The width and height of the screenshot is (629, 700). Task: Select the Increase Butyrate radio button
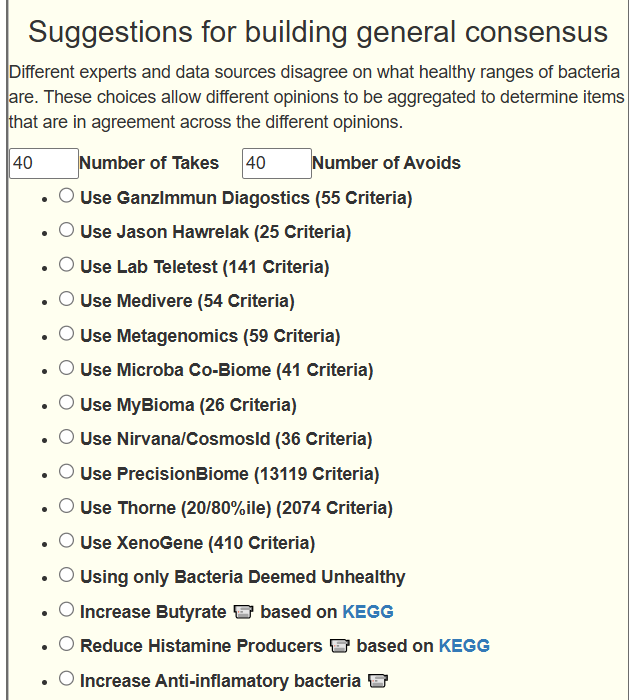click(x=66, y=610)
